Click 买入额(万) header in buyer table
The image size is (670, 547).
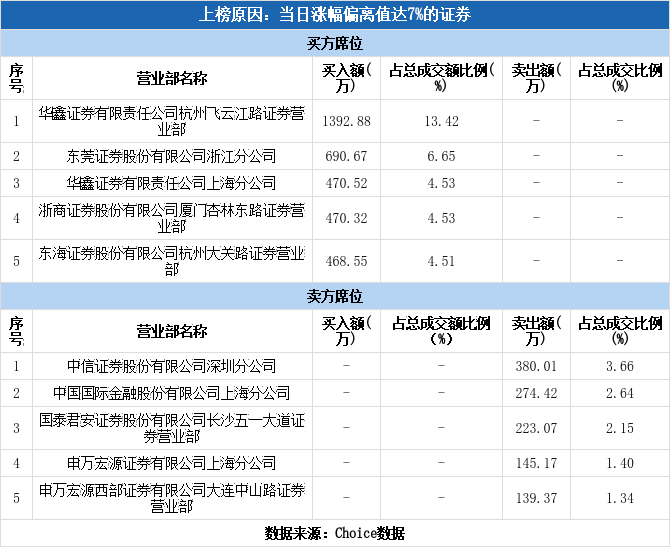347,78
